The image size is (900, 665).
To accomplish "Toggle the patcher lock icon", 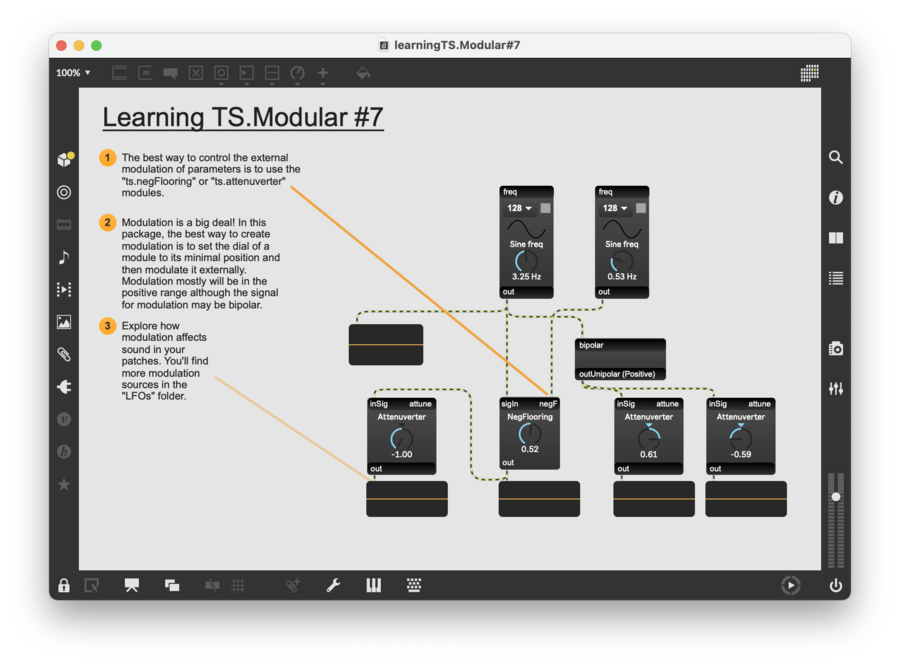I will tap(64, 586).
